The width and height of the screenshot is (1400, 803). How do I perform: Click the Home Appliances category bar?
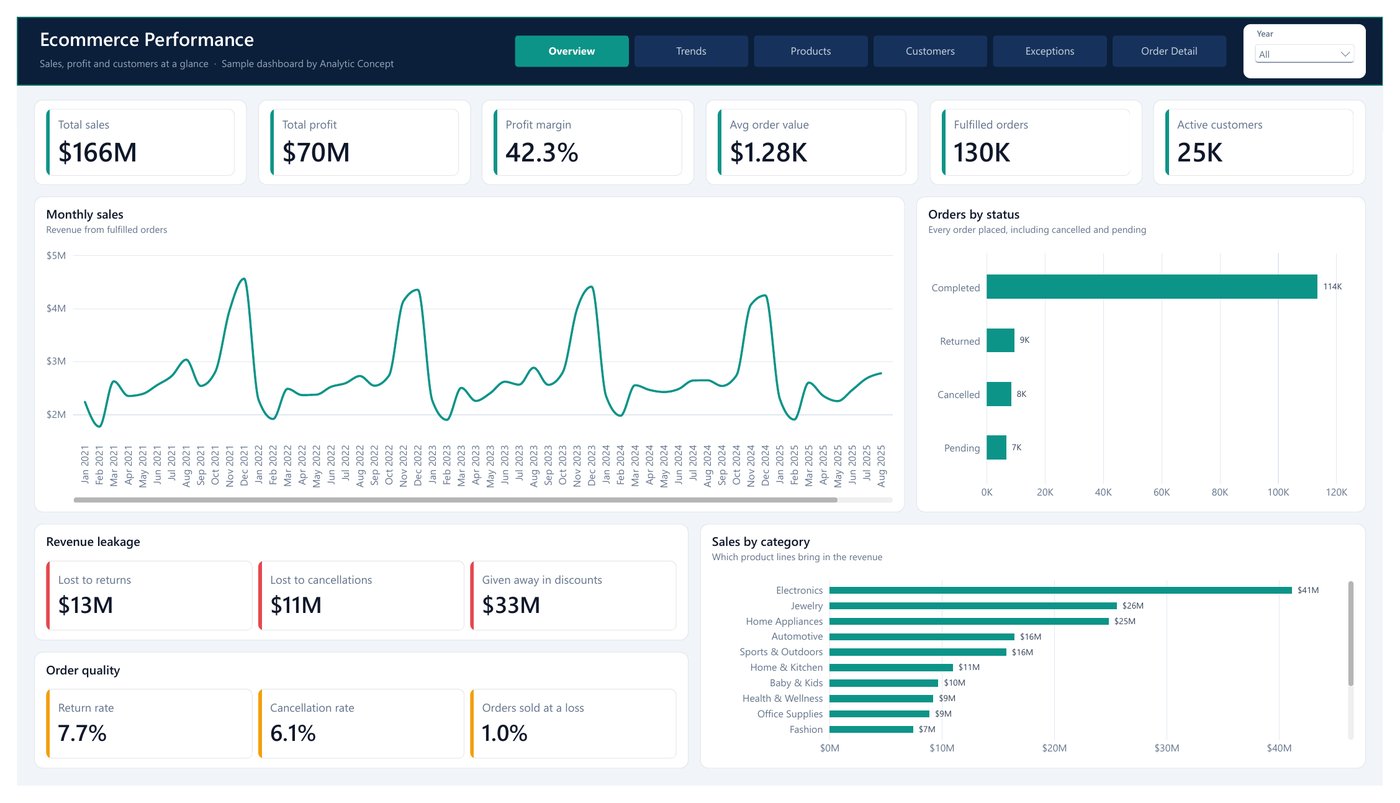969,621
